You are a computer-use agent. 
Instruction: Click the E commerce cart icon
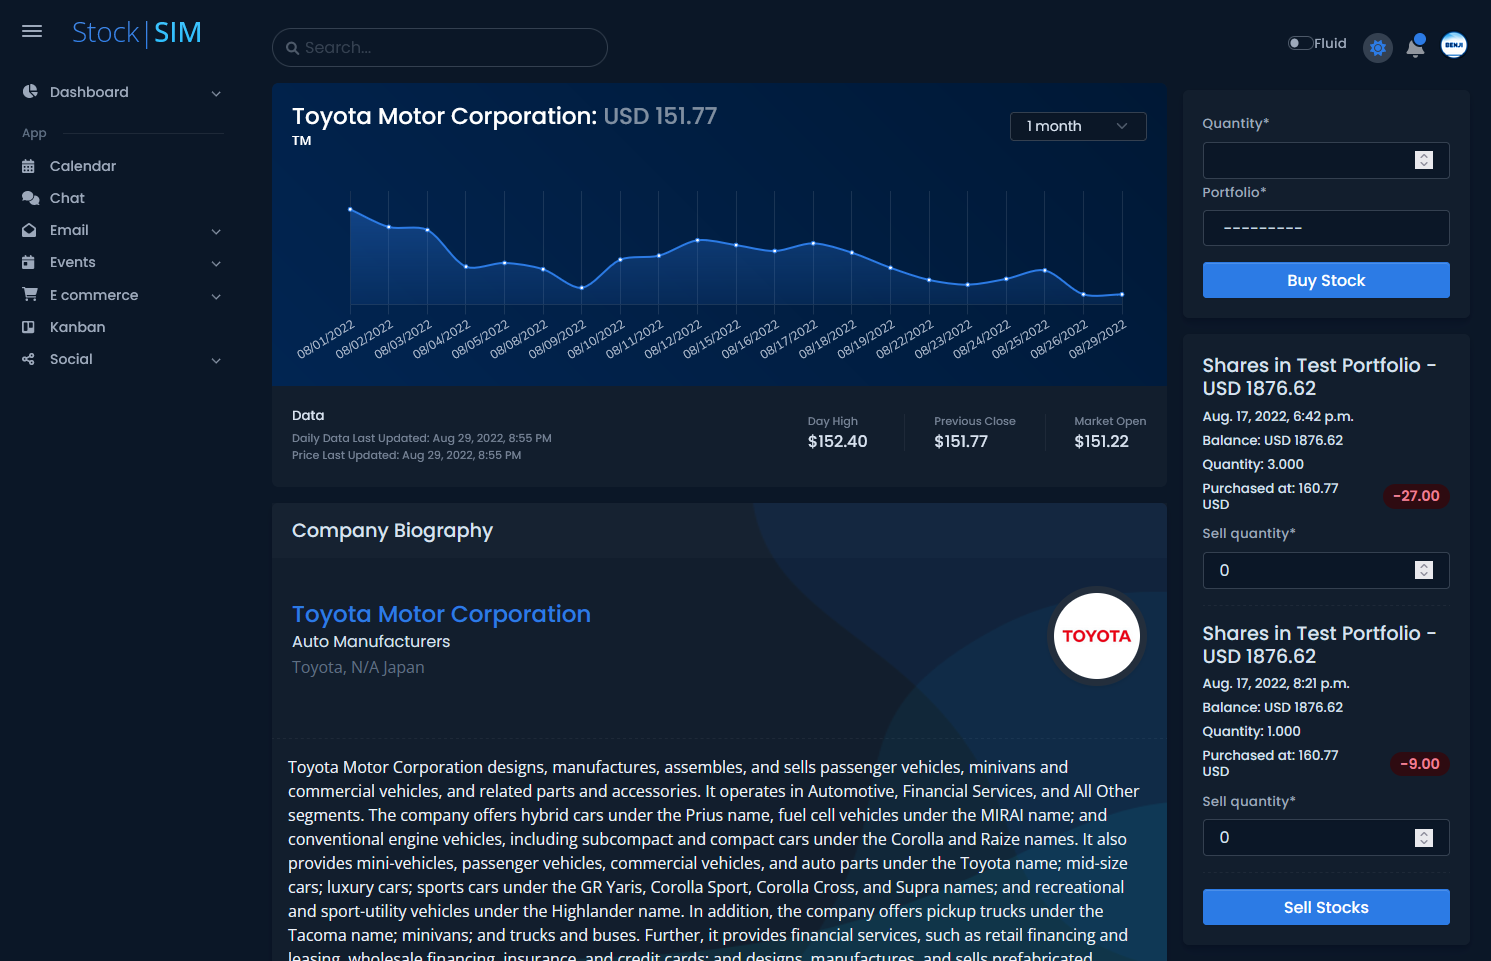point(30,294)
